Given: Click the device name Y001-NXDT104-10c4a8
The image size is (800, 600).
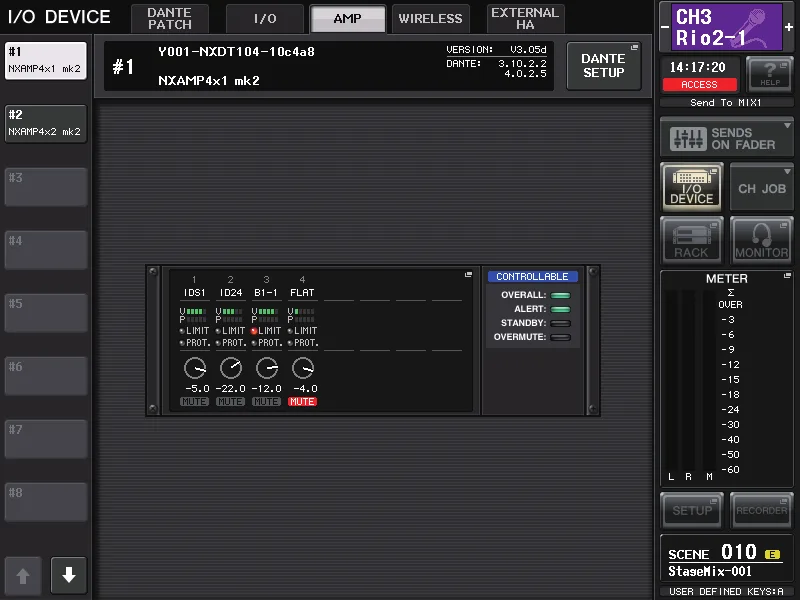Looking at the screenshot, I should point(236,52).
